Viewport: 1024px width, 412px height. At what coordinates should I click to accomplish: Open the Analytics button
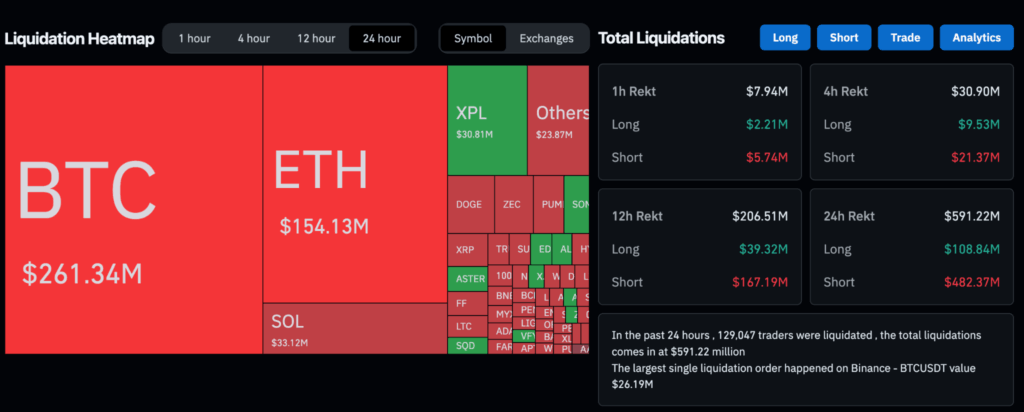coord(976,38)
